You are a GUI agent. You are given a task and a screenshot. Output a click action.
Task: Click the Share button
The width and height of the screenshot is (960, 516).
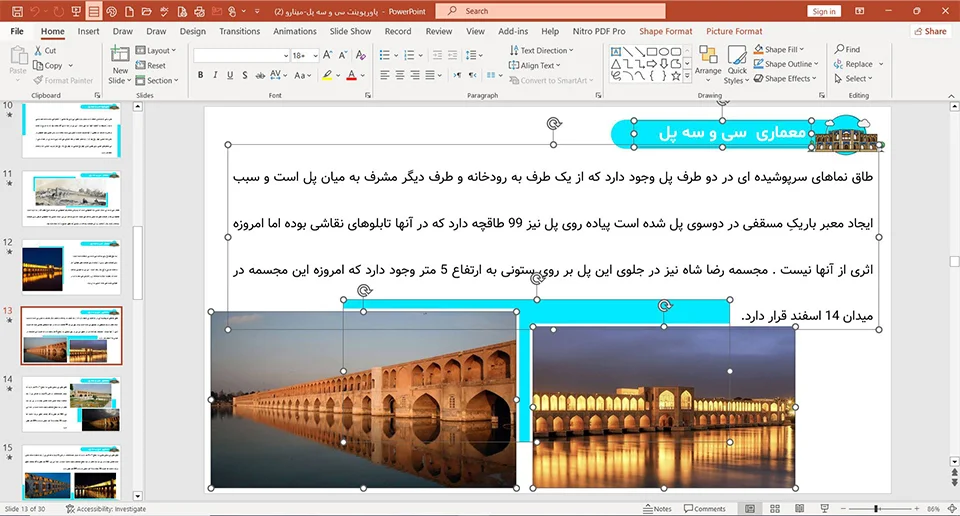click(930, 31)
